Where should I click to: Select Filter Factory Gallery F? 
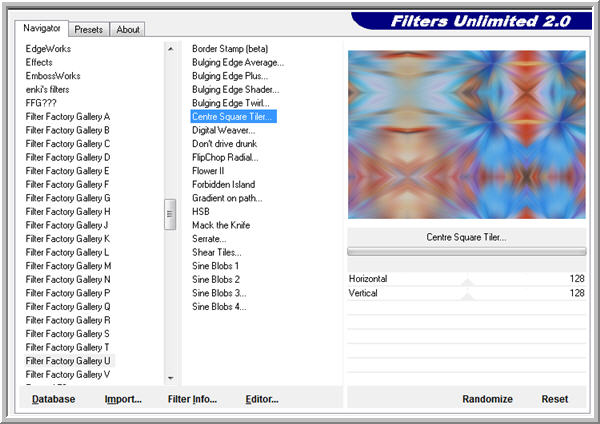click(x=67, y=184)
